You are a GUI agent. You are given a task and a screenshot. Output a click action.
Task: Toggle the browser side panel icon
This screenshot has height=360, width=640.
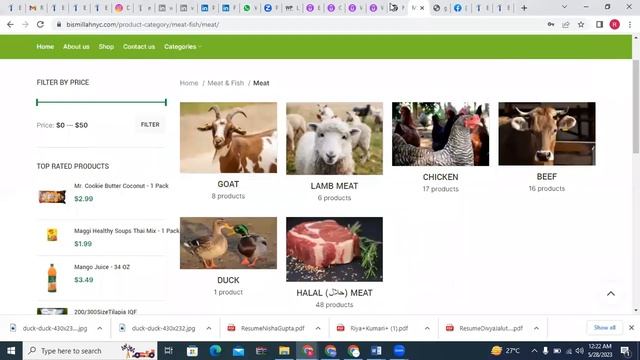pyautogui.click(x=599, y=24)
